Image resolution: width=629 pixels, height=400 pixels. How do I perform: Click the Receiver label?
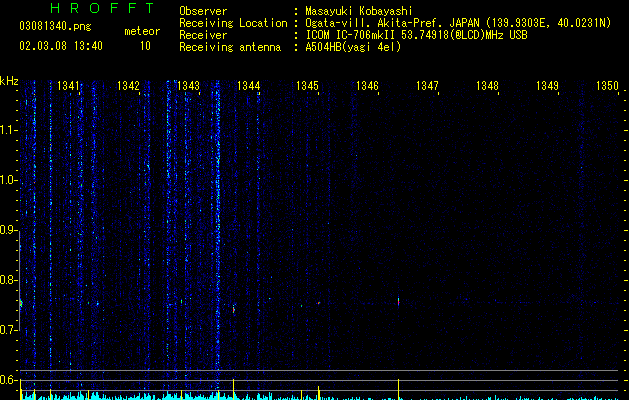203,35
